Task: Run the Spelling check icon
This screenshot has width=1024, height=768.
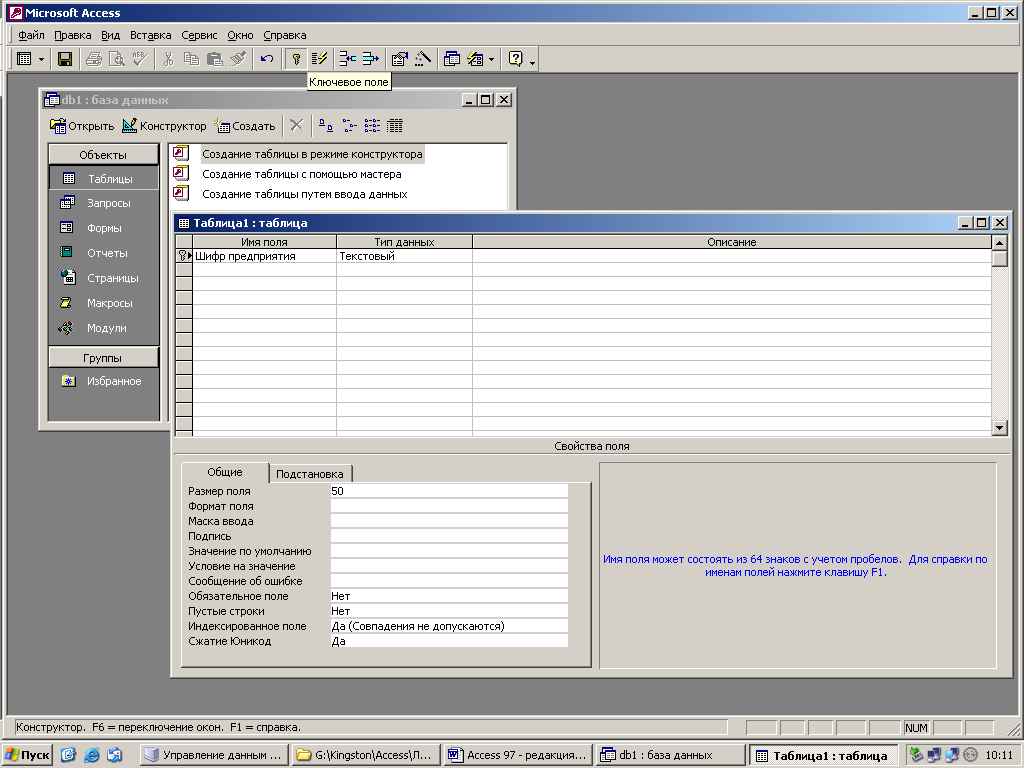Action: point(139,59)
